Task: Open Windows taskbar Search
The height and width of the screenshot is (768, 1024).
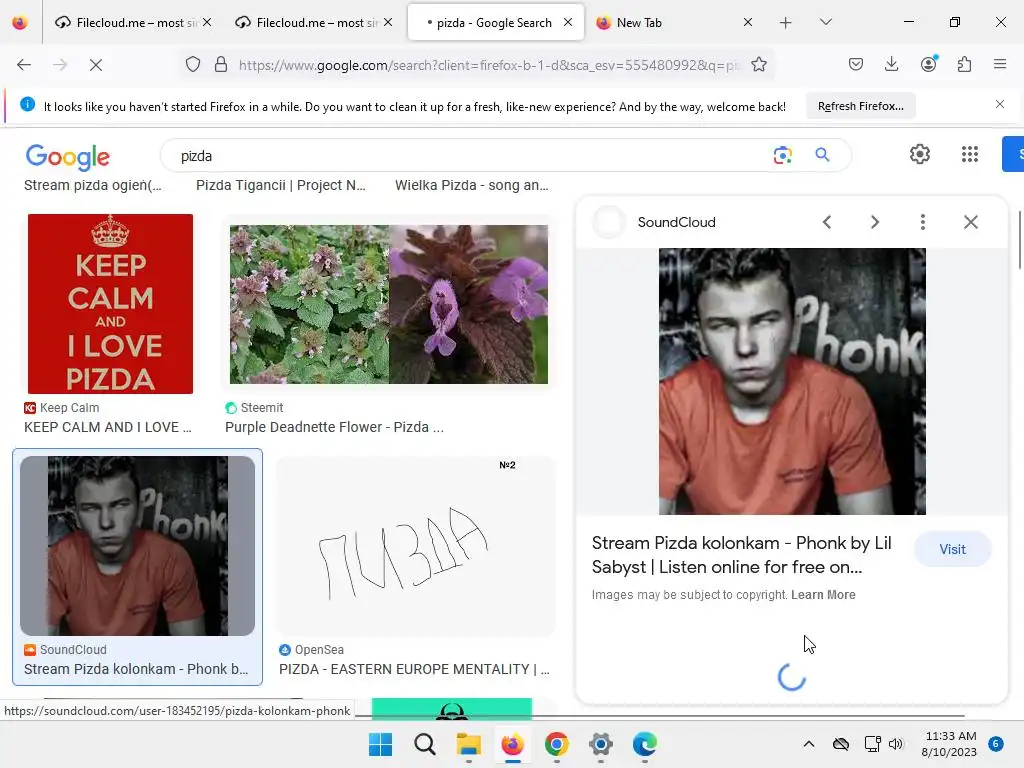Action: click(424, 744)
